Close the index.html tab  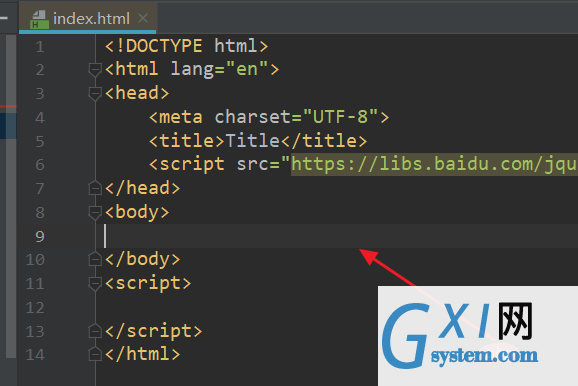click(x=143, y=18)
